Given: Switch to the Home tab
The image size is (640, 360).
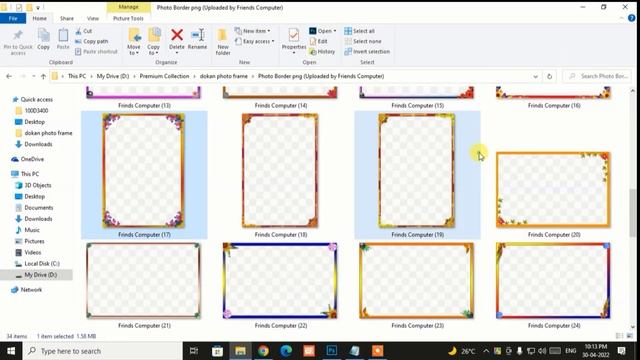Looking at the screenshot, I should (x=40, y=18).
